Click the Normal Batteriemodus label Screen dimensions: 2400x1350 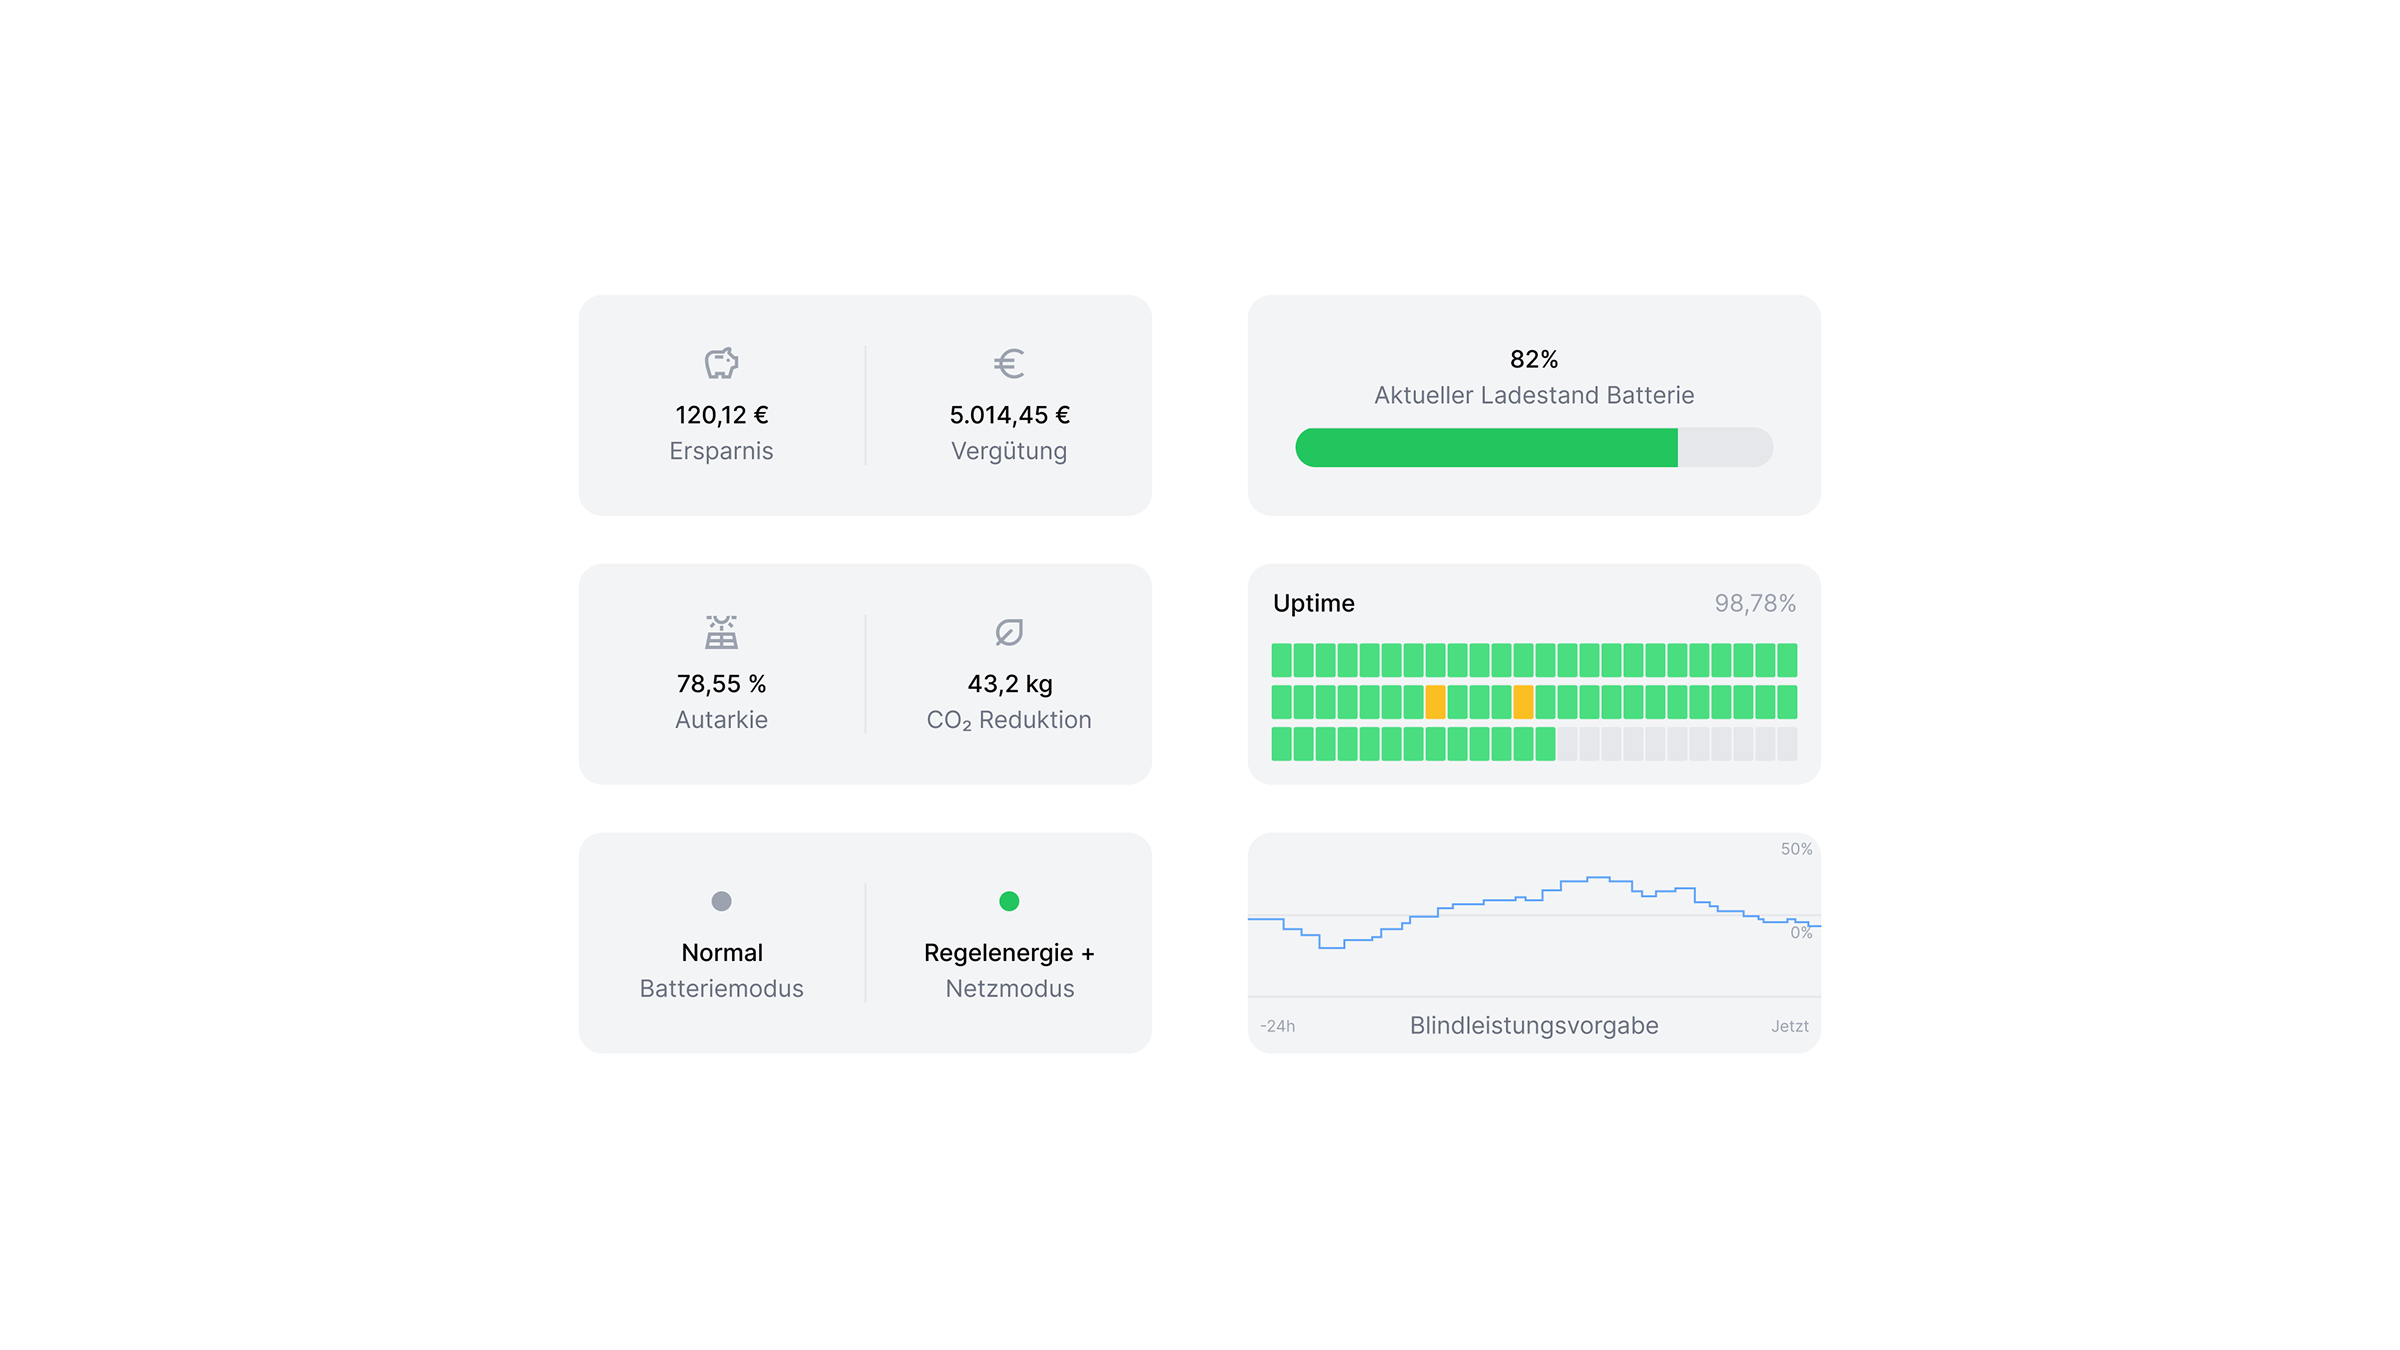pos(721,953)
